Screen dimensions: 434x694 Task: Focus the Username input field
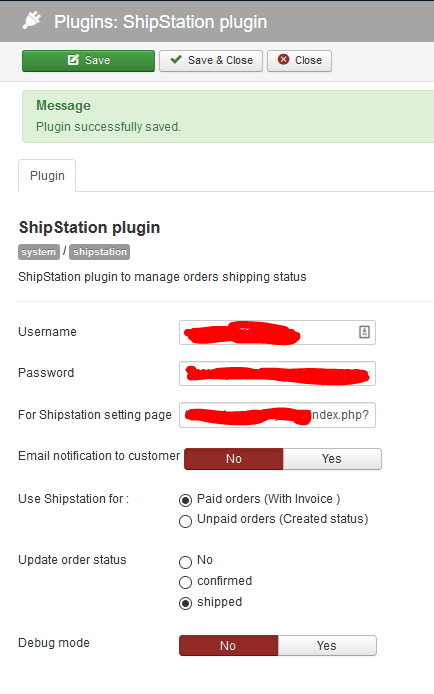277,332
